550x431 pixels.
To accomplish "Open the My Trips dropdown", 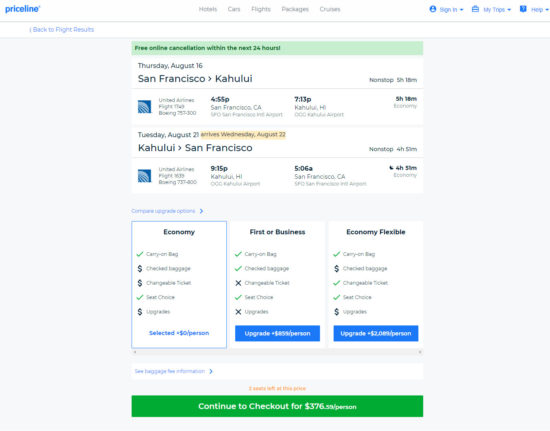I will (491, 9).
